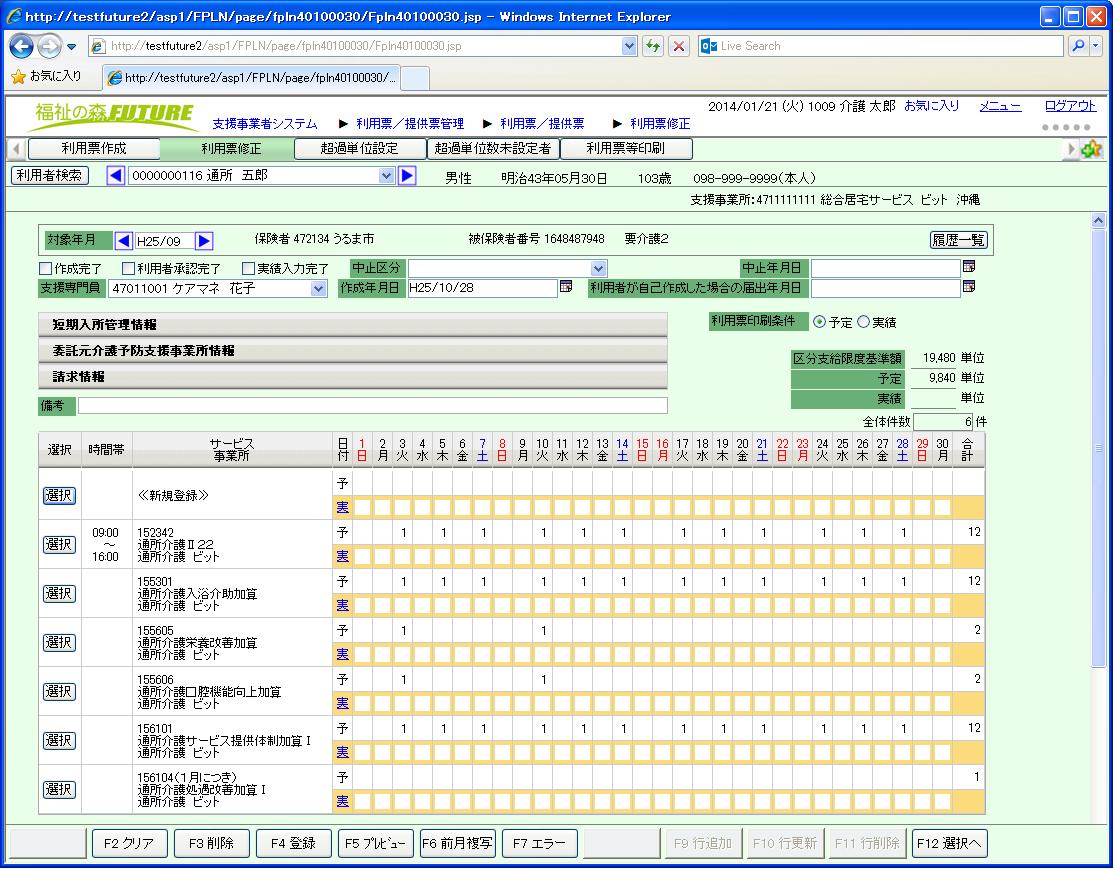The image size is (1115, 869).
Task: Click the ログアウト link
Action: coord(1070,106)
